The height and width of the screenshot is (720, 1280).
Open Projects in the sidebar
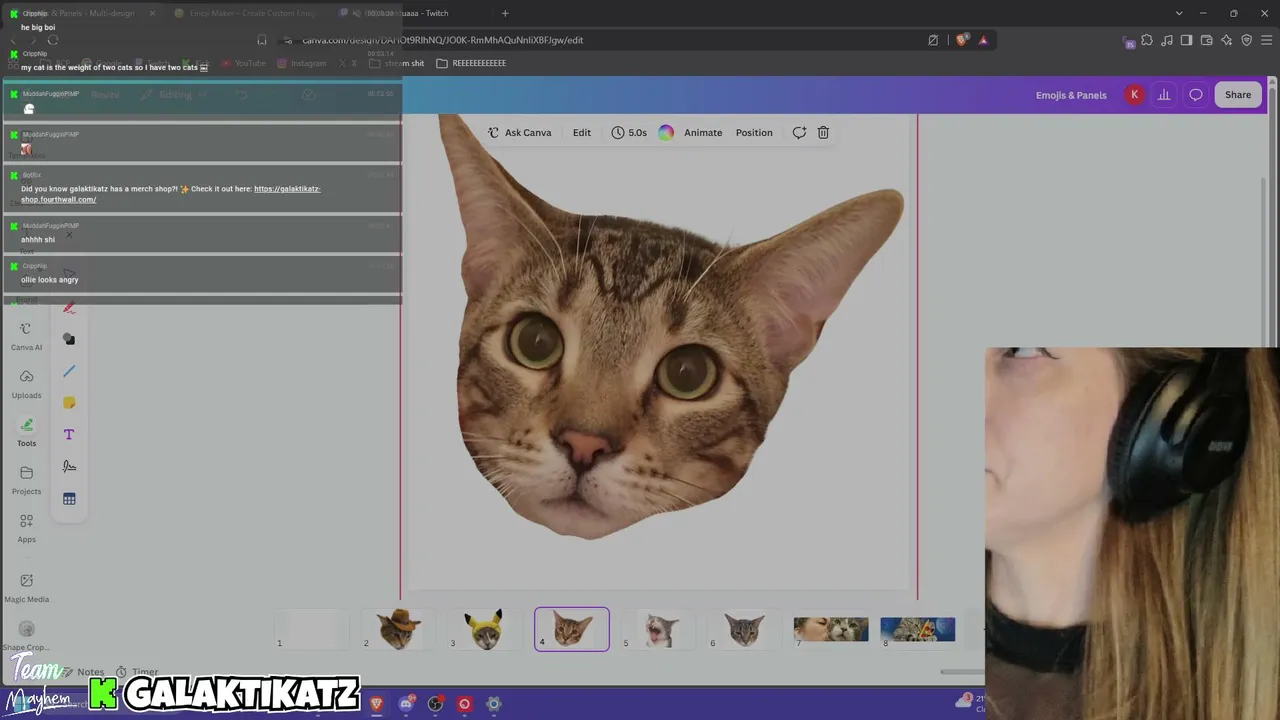[x=26, y=480]
